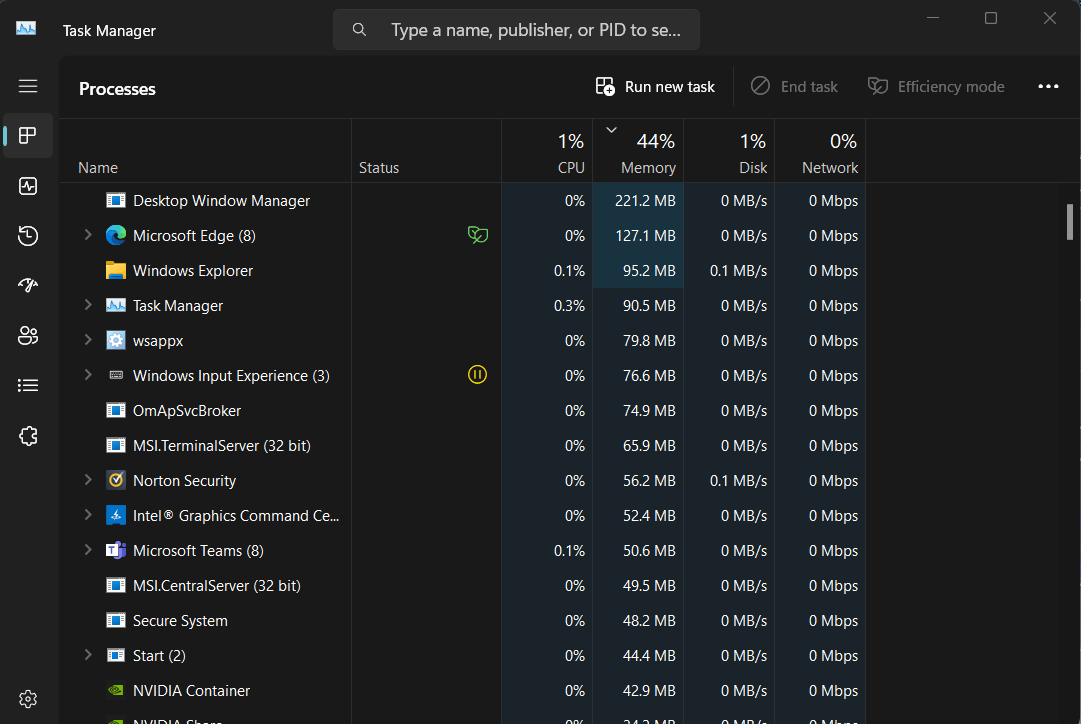Click the 79.8 MB memory value
This screenshot has width=1081, height=724.
pyautogui.click(x=649, y=341)
